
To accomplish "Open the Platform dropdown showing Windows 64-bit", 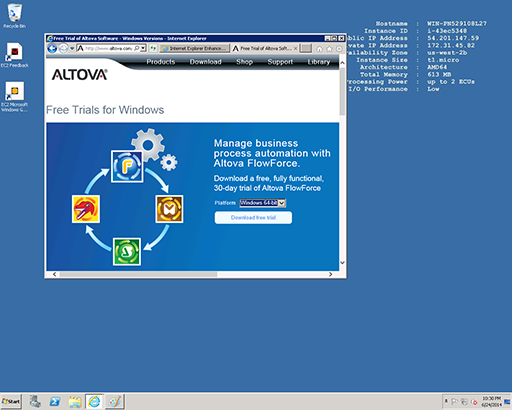I will pos(262,203).
